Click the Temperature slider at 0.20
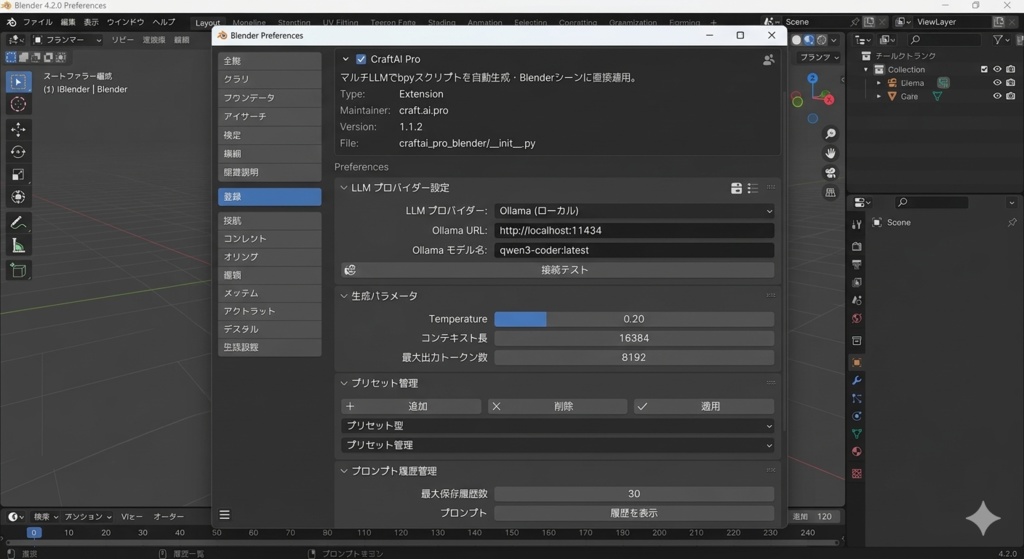1024x559 pixels. (x=634, y=319)
